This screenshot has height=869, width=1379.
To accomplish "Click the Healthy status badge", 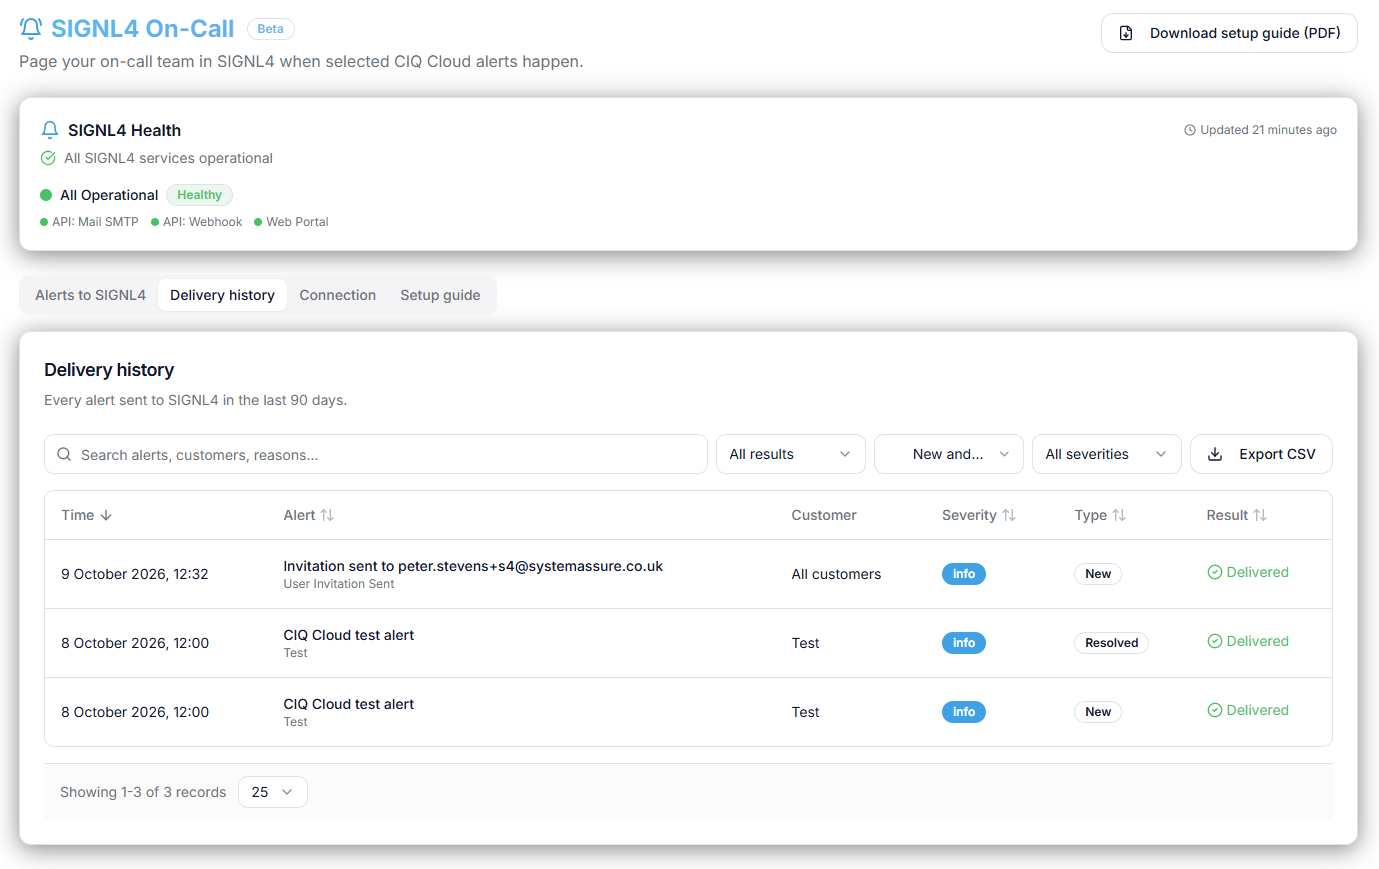I will [200, 195].
